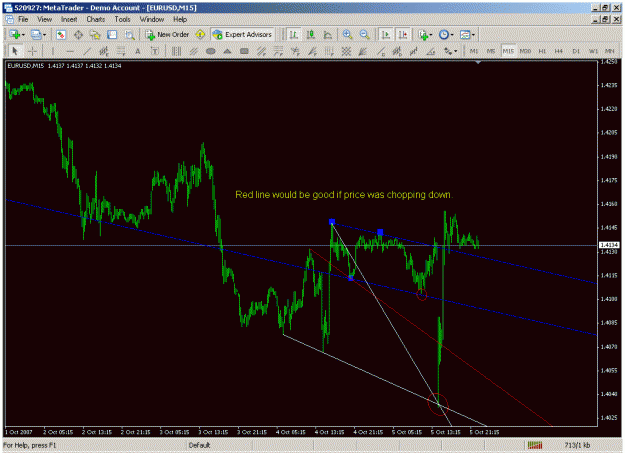Viewport: 625px width, 453px height.
Task: Open the Window menu
Action: (152, 19)
